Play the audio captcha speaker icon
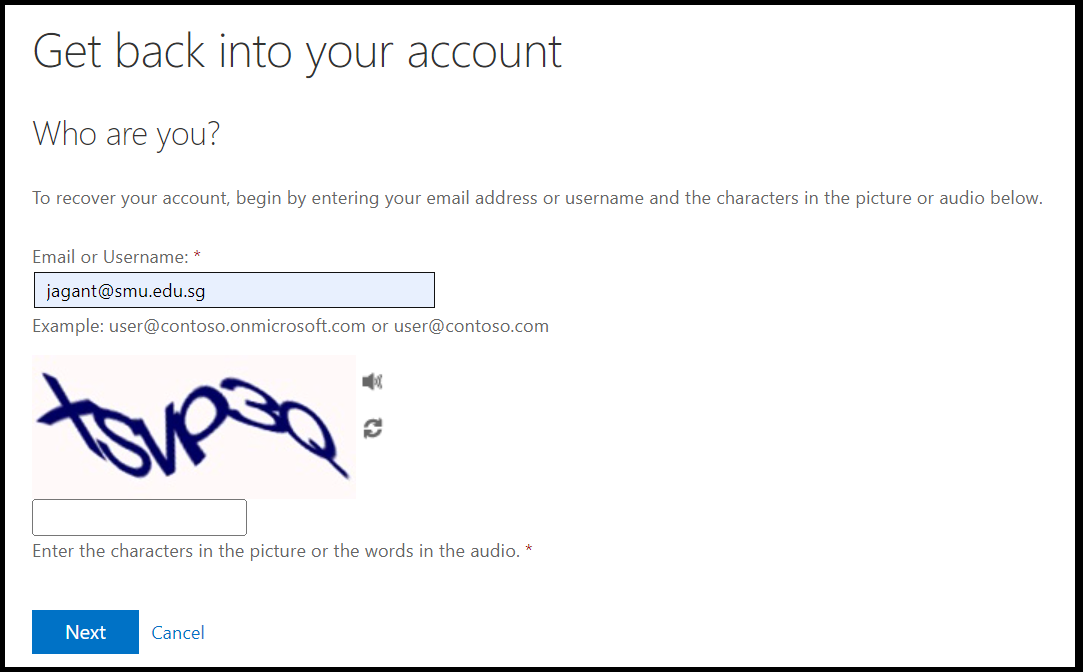 372,381
